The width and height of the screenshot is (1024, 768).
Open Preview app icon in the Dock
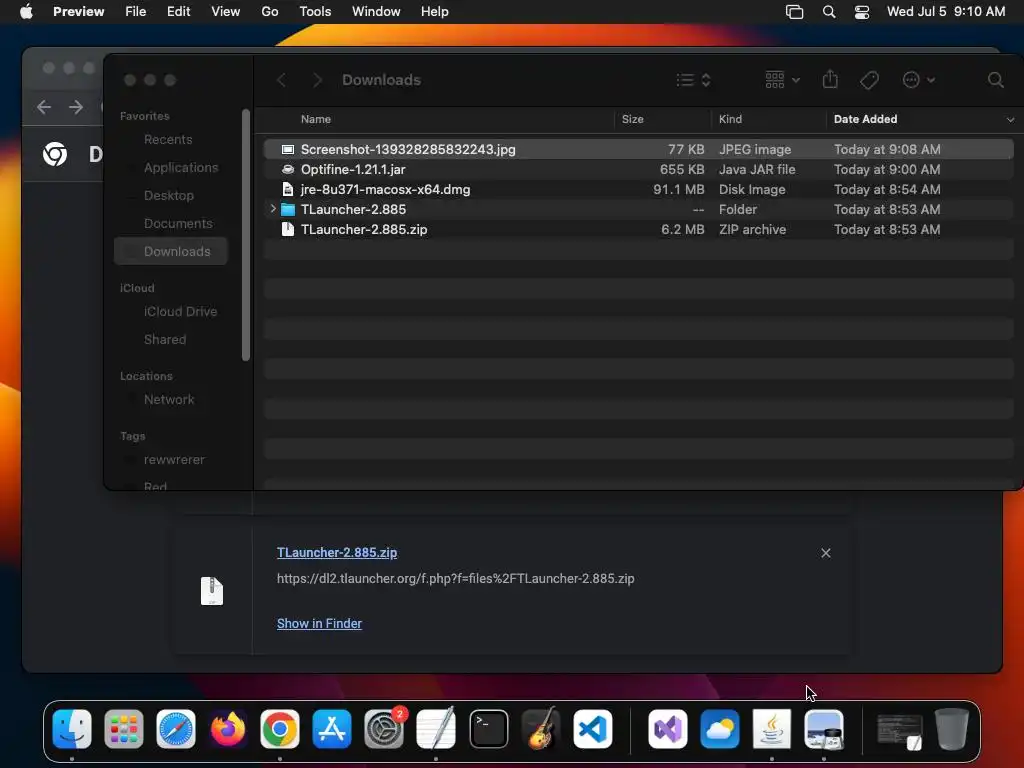[x=824, y=728]
